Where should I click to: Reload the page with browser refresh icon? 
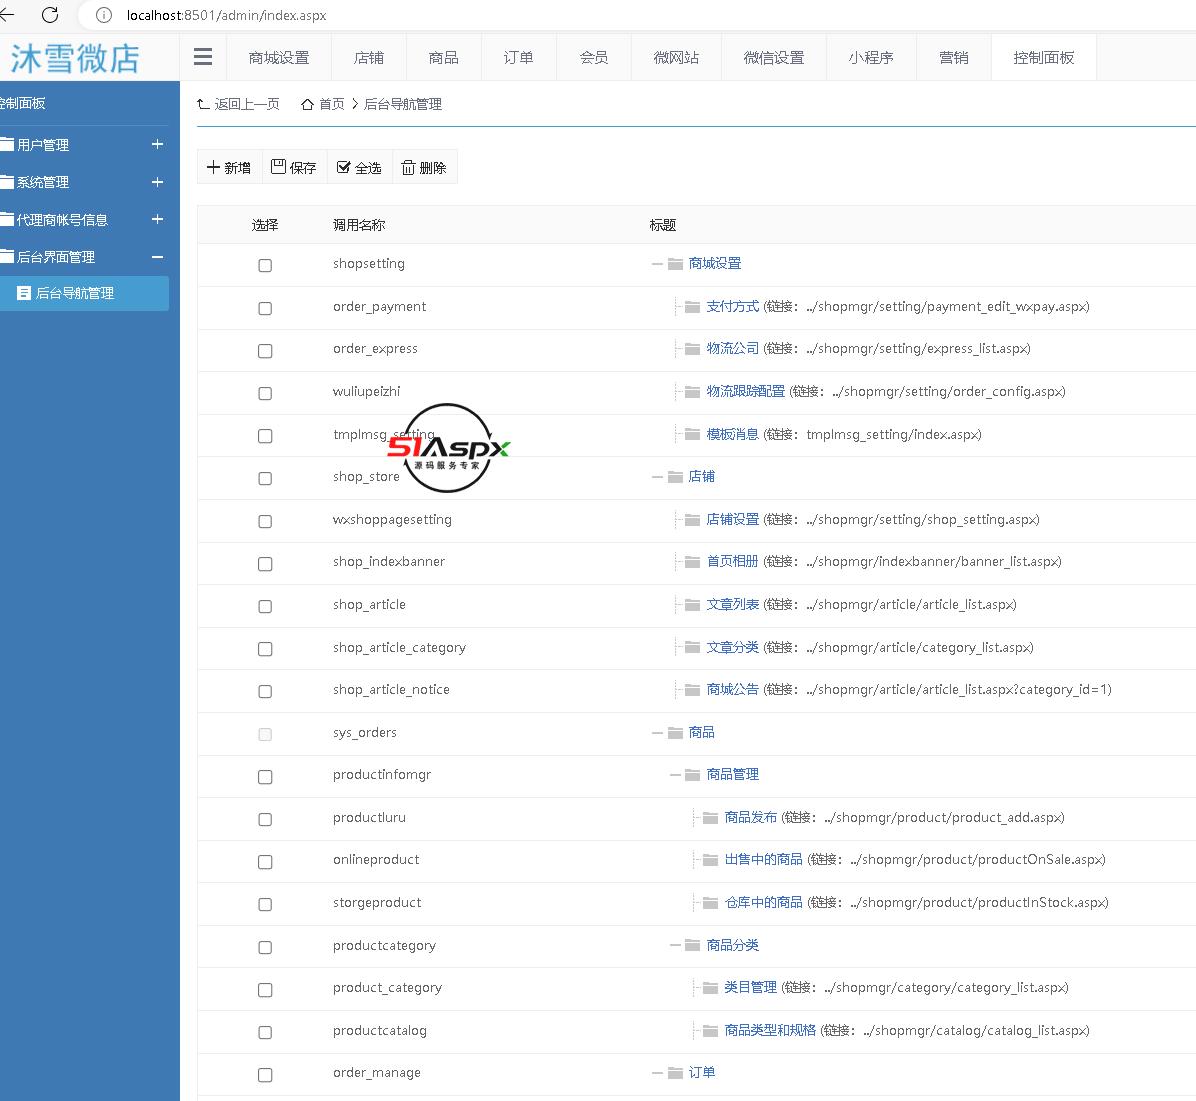[50, 15]
